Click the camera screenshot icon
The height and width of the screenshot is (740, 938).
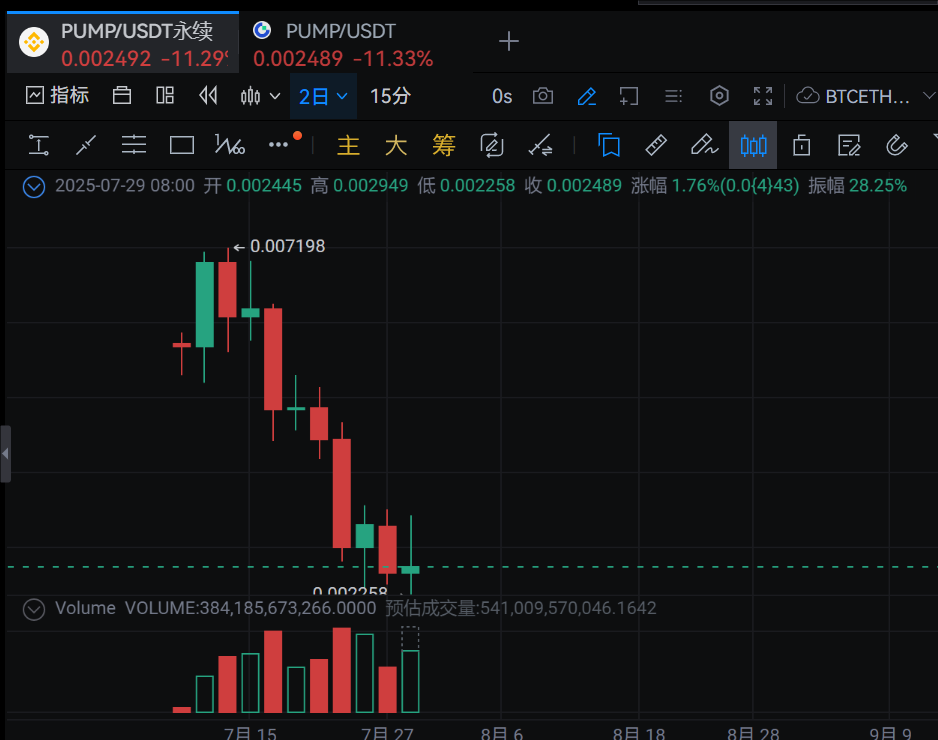click(543, 96)
